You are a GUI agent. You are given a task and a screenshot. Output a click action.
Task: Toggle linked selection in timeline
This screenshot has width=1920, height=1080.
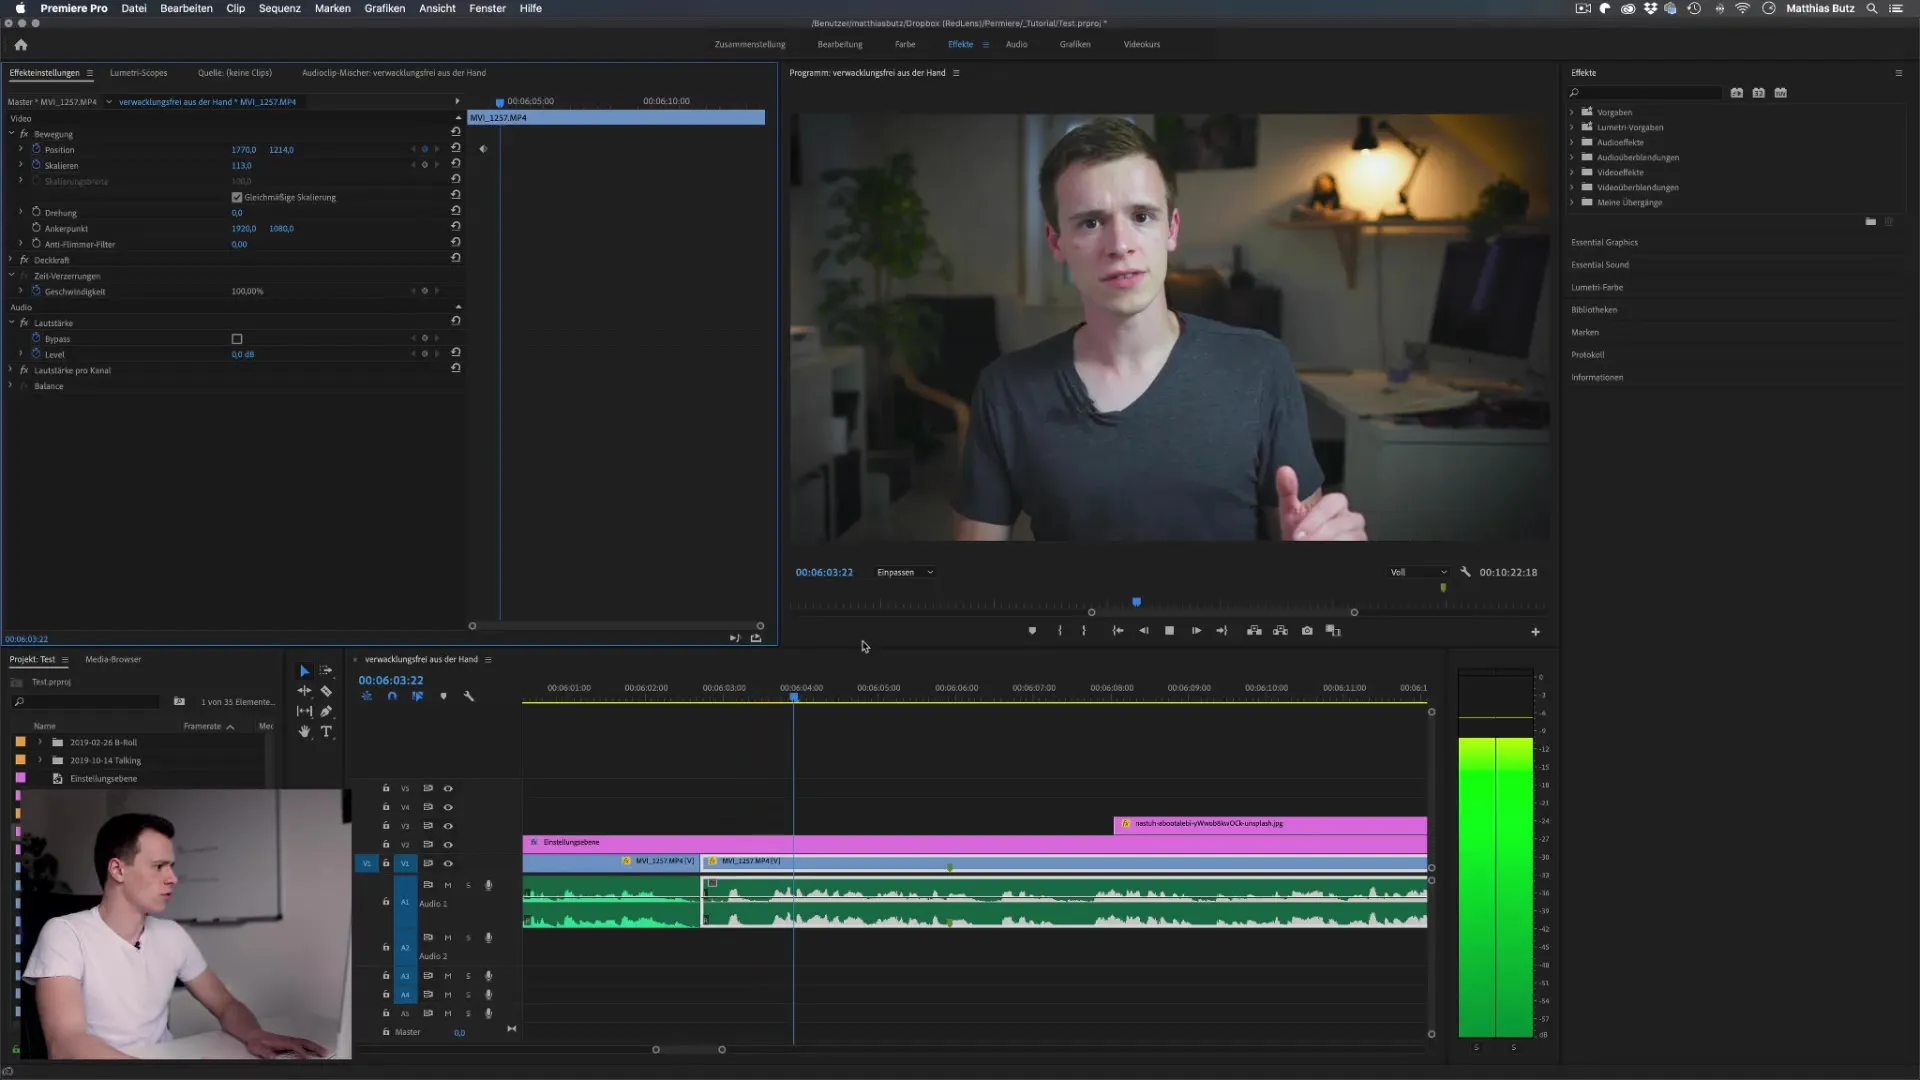click(x=418, y=696)
